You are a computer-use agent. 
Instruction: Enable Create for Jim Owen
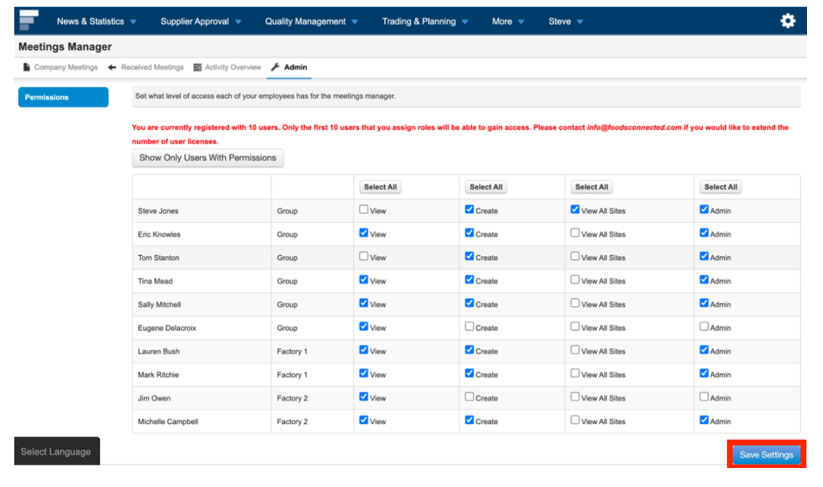[469, 397]
